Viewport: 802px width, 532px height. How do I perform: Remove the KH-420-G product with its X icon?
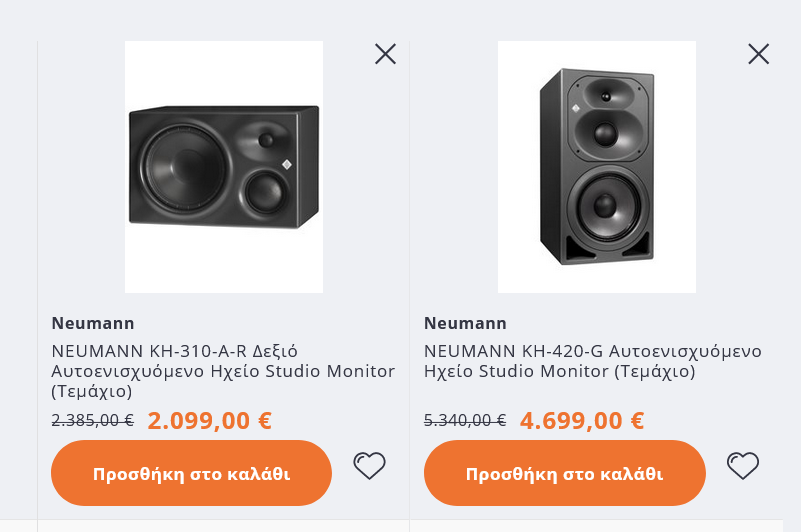click(758, 54)
